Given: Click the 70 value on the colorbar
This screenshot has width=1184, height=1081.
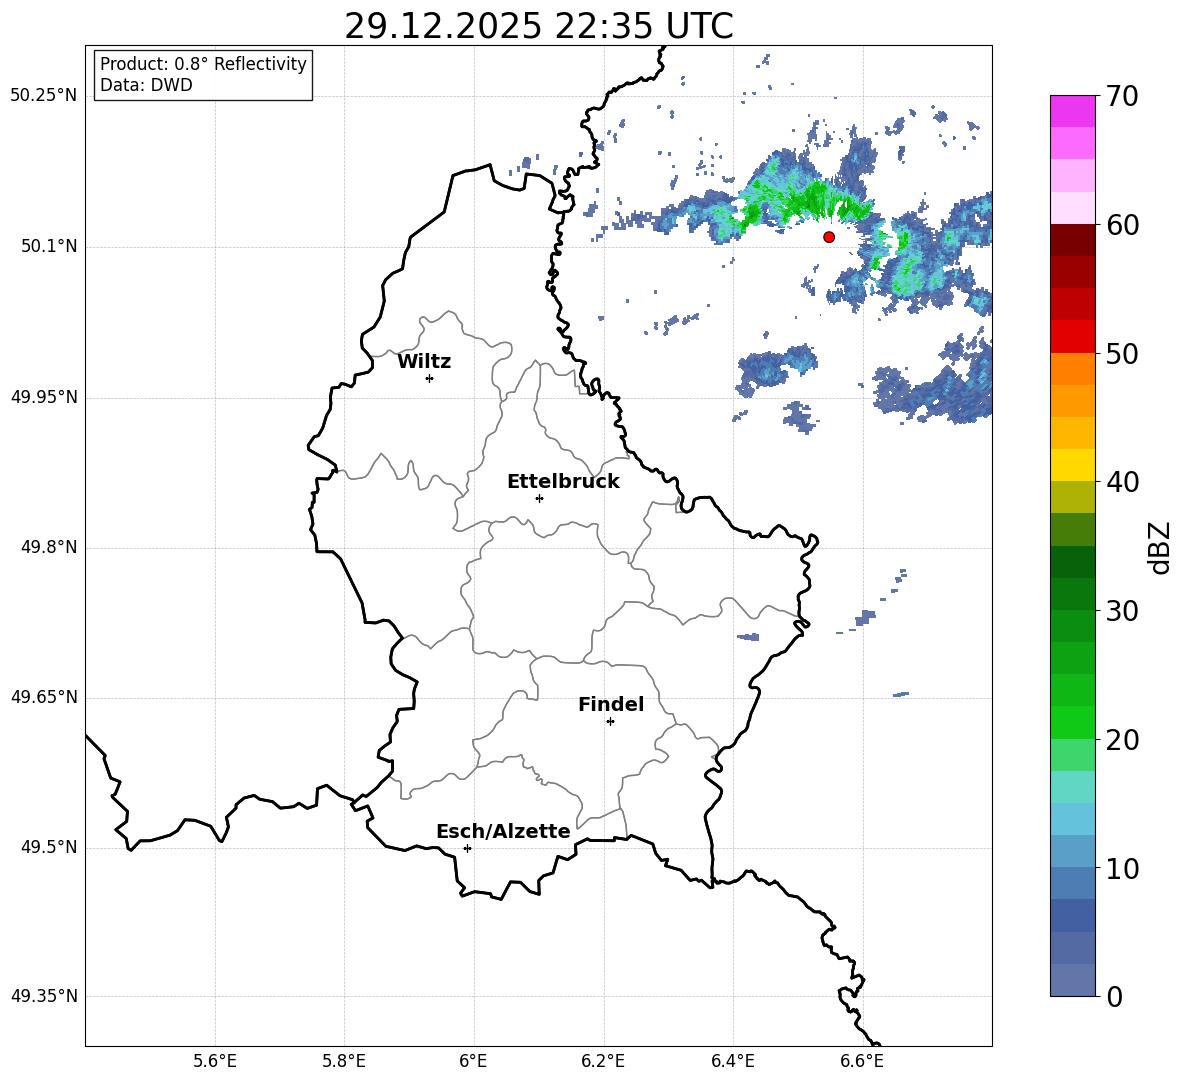Looking at the screenshot, I should click(1122, 96).
